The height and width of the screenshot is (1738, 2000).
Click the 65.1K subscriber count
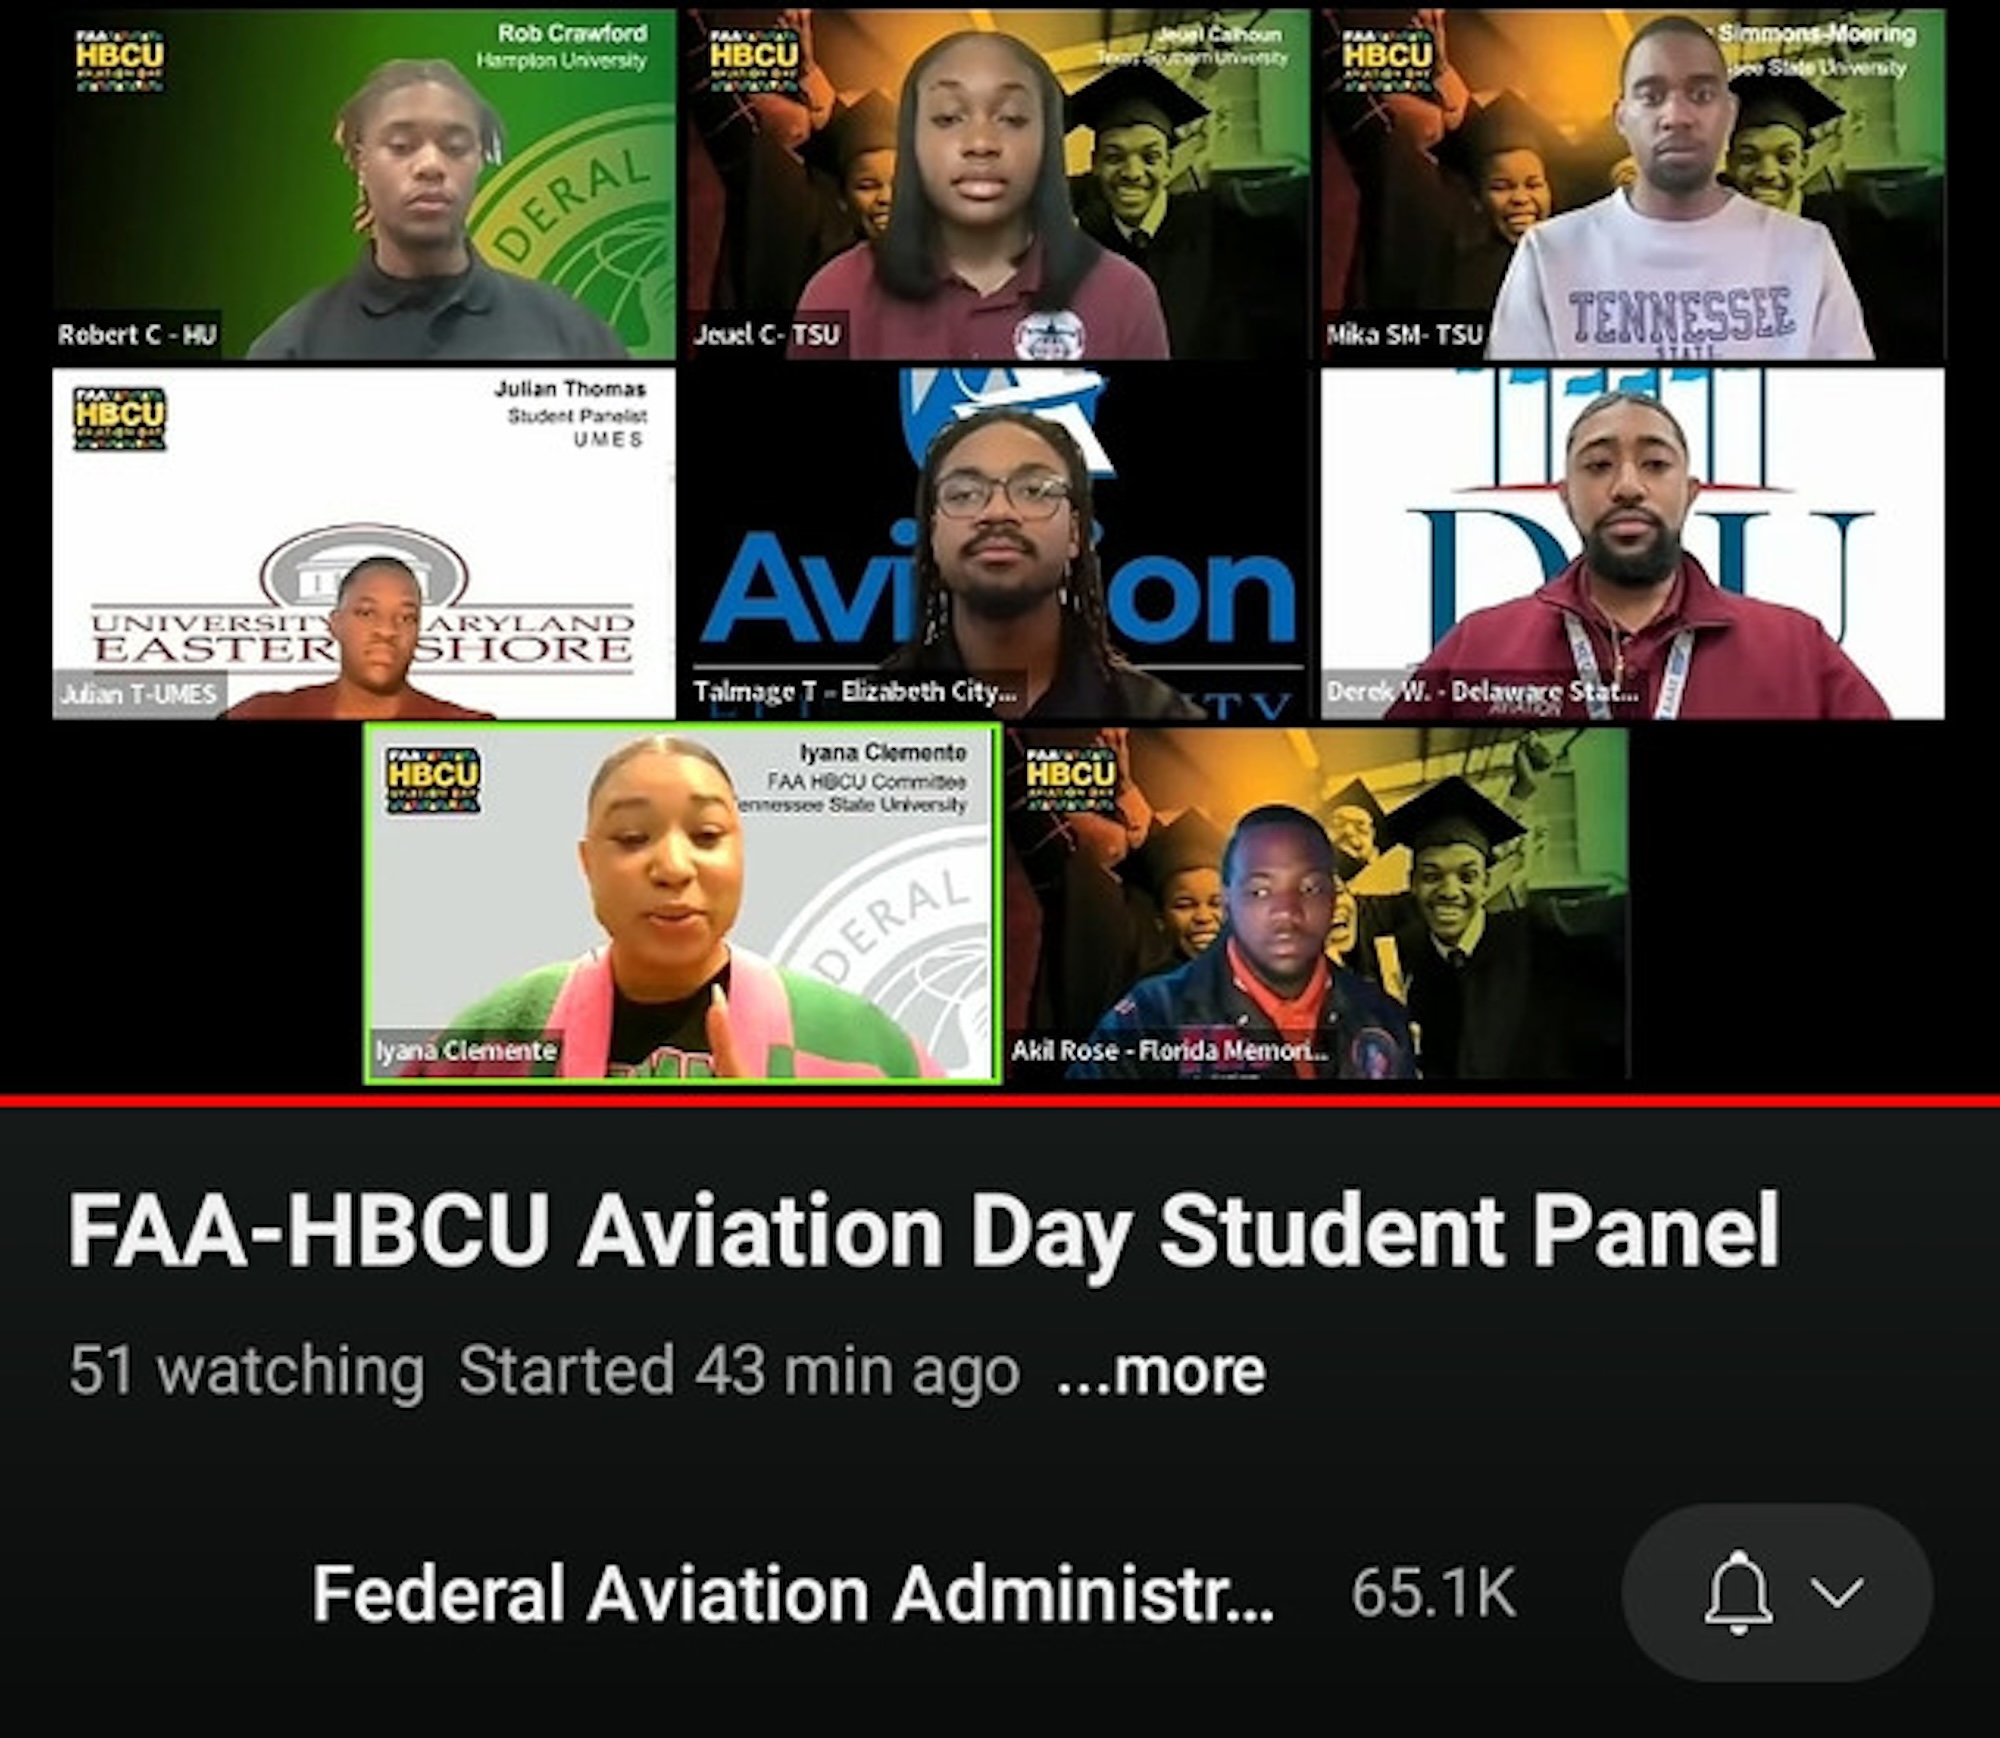[x=1433, y=1593]
